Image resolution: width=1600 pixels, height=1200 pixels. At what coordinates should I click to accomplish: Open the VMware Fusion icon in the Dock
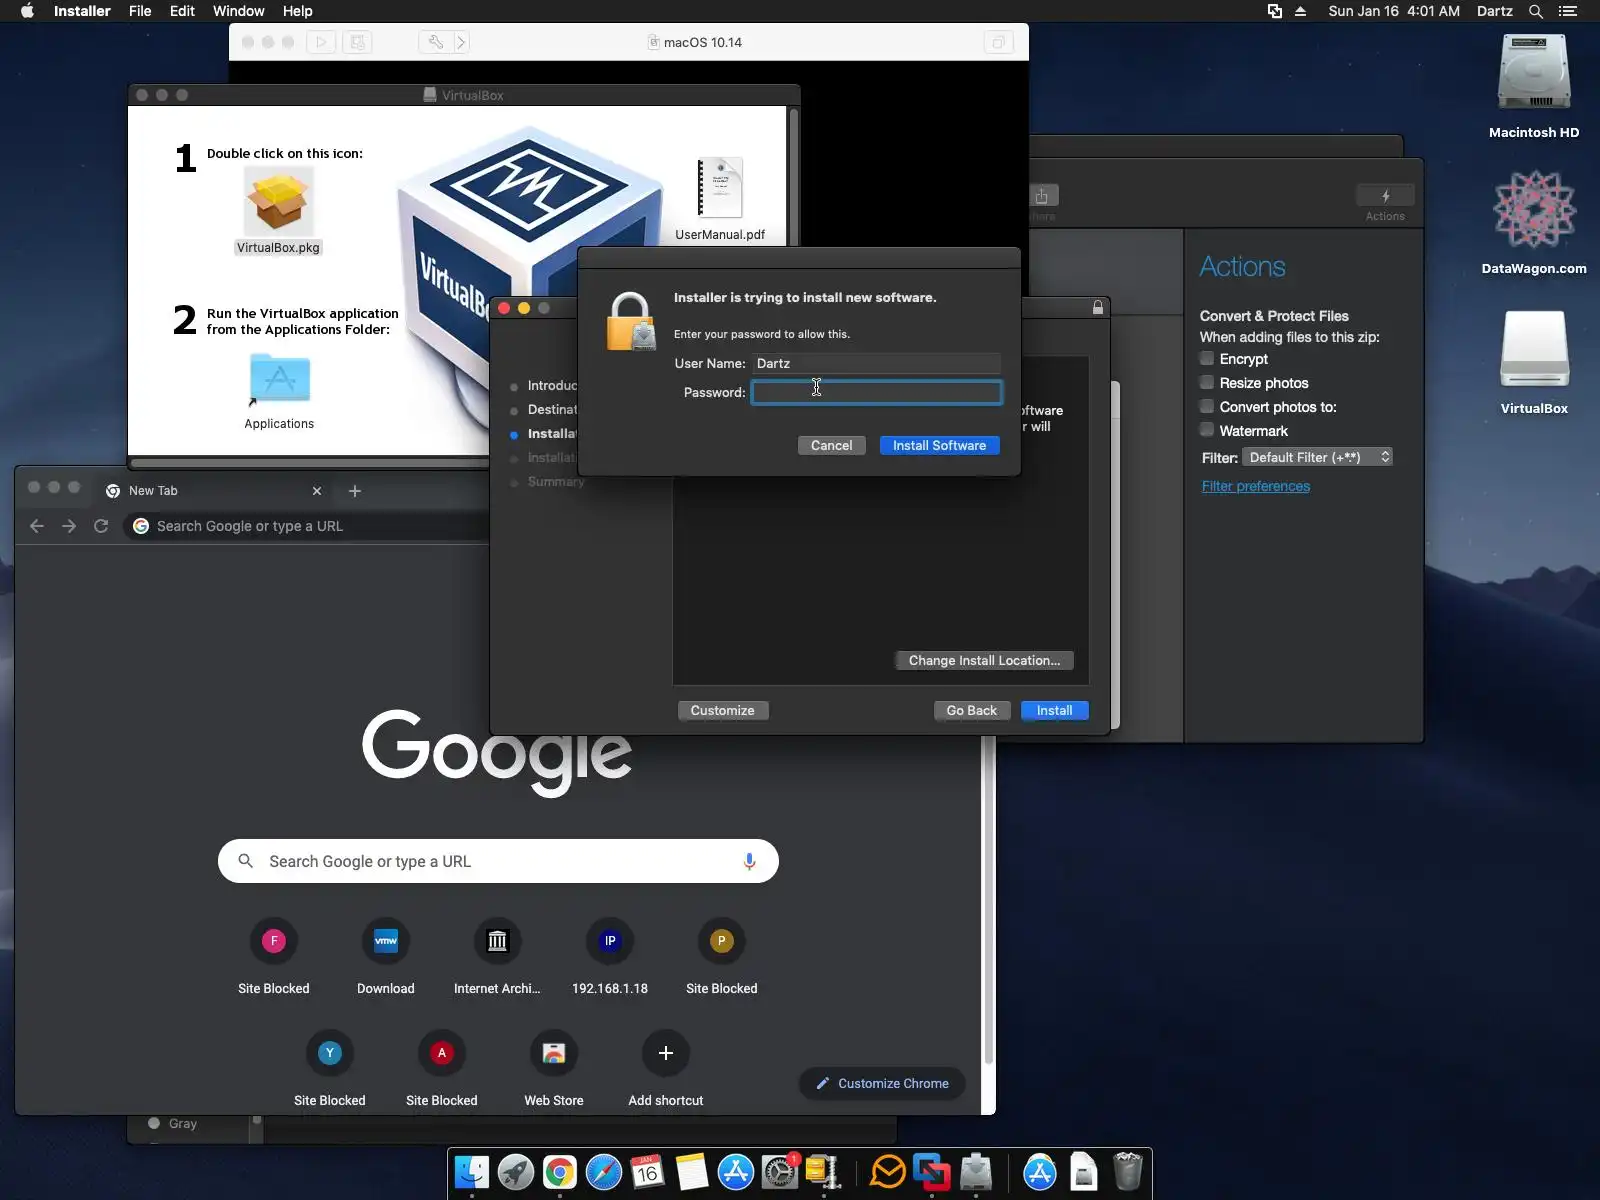tap(932, 1172)
